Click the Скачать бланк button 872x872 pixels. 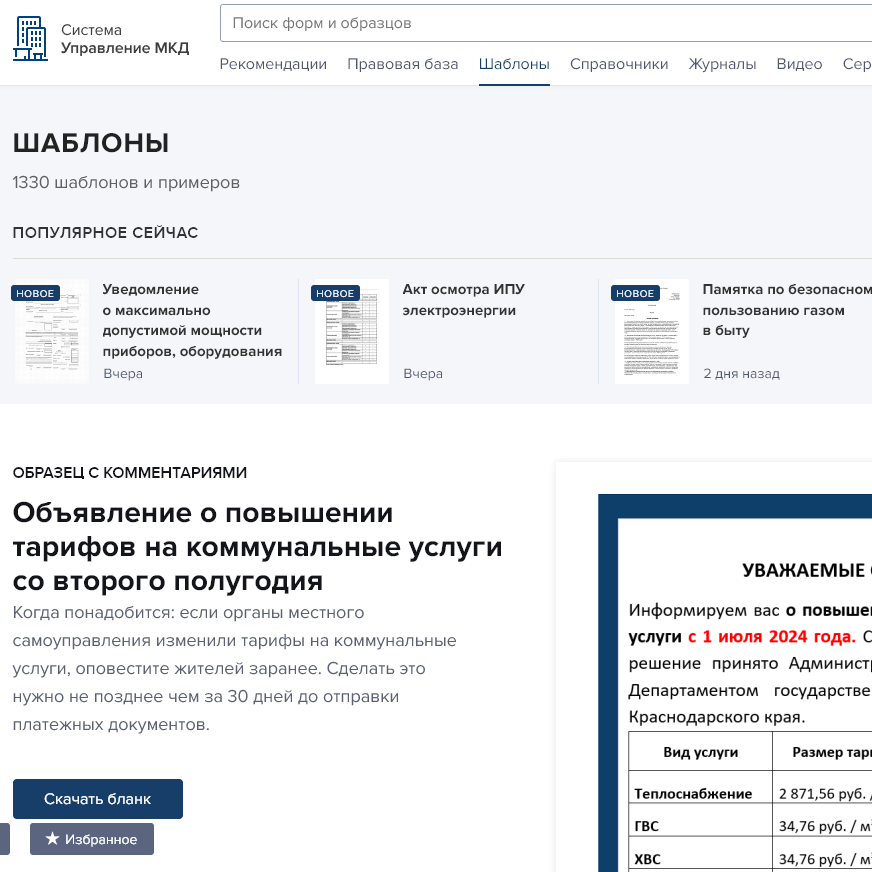click(x=98, y=799)
